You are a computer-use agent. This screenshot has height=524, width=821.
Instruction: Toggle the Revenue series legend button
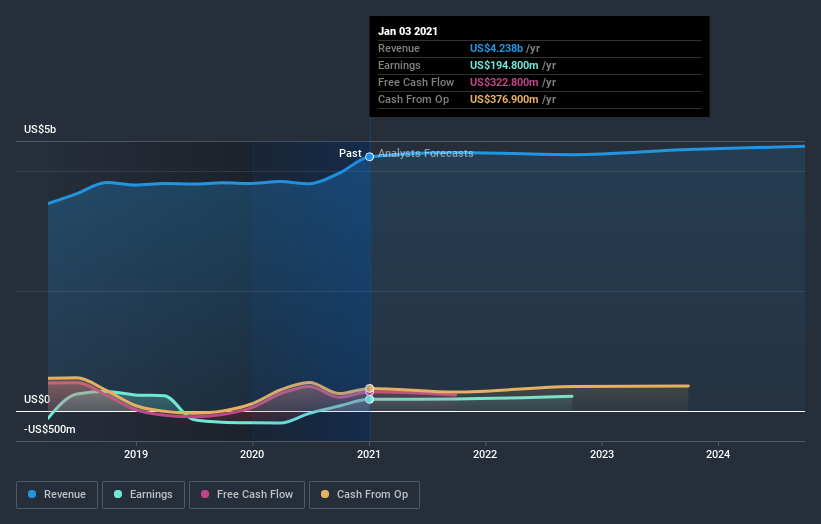57,495
